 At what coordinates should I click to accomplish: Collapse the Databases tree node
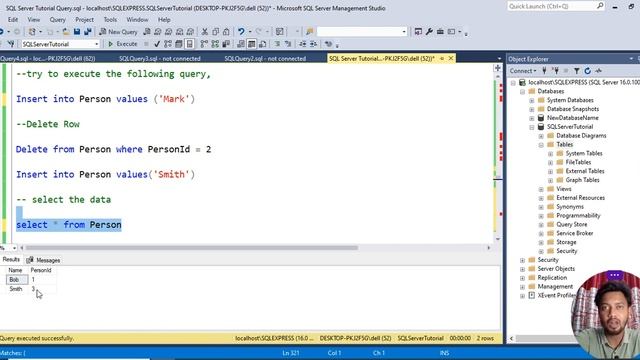[x=522, y=91]
